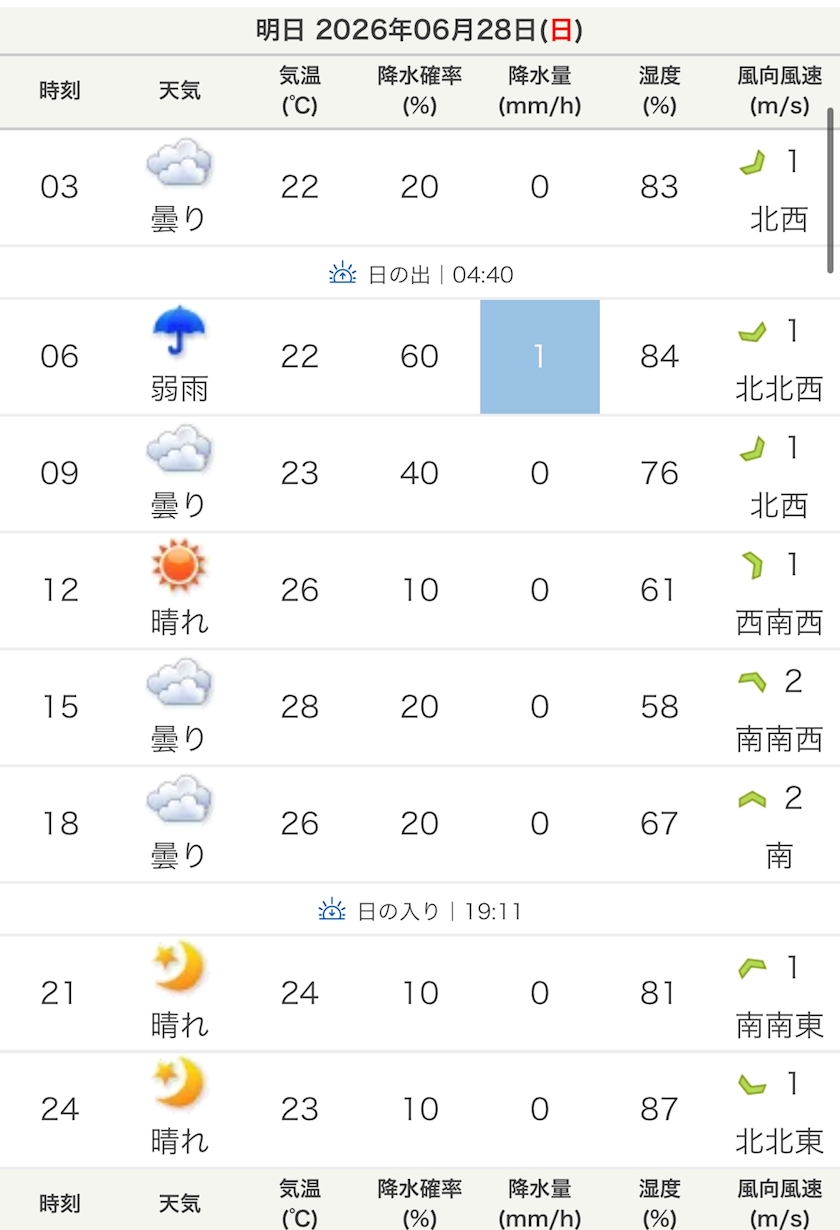Click the 降水確率 column header at top
Image resolution: width=840 pixels, height=1230 pixels.
420,91
